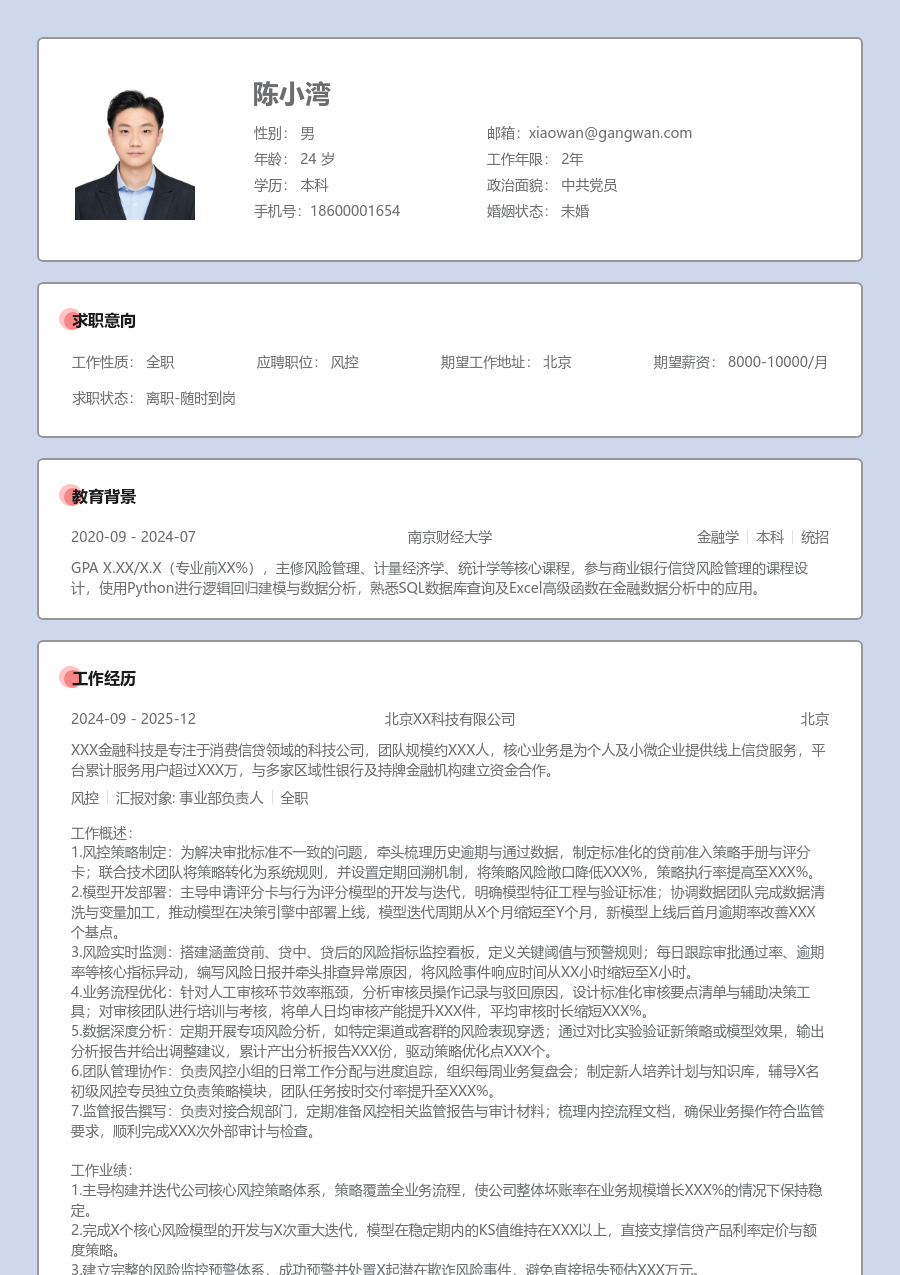Click the 工作概述 subheading
This screenshot has height=1275, width=900.
click(102, 833)
